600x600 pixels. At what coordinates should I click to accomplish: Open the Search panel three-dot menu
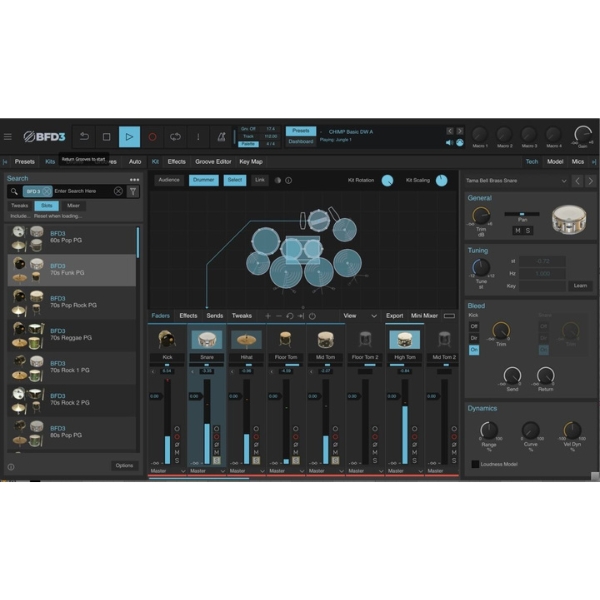point(134,179)
